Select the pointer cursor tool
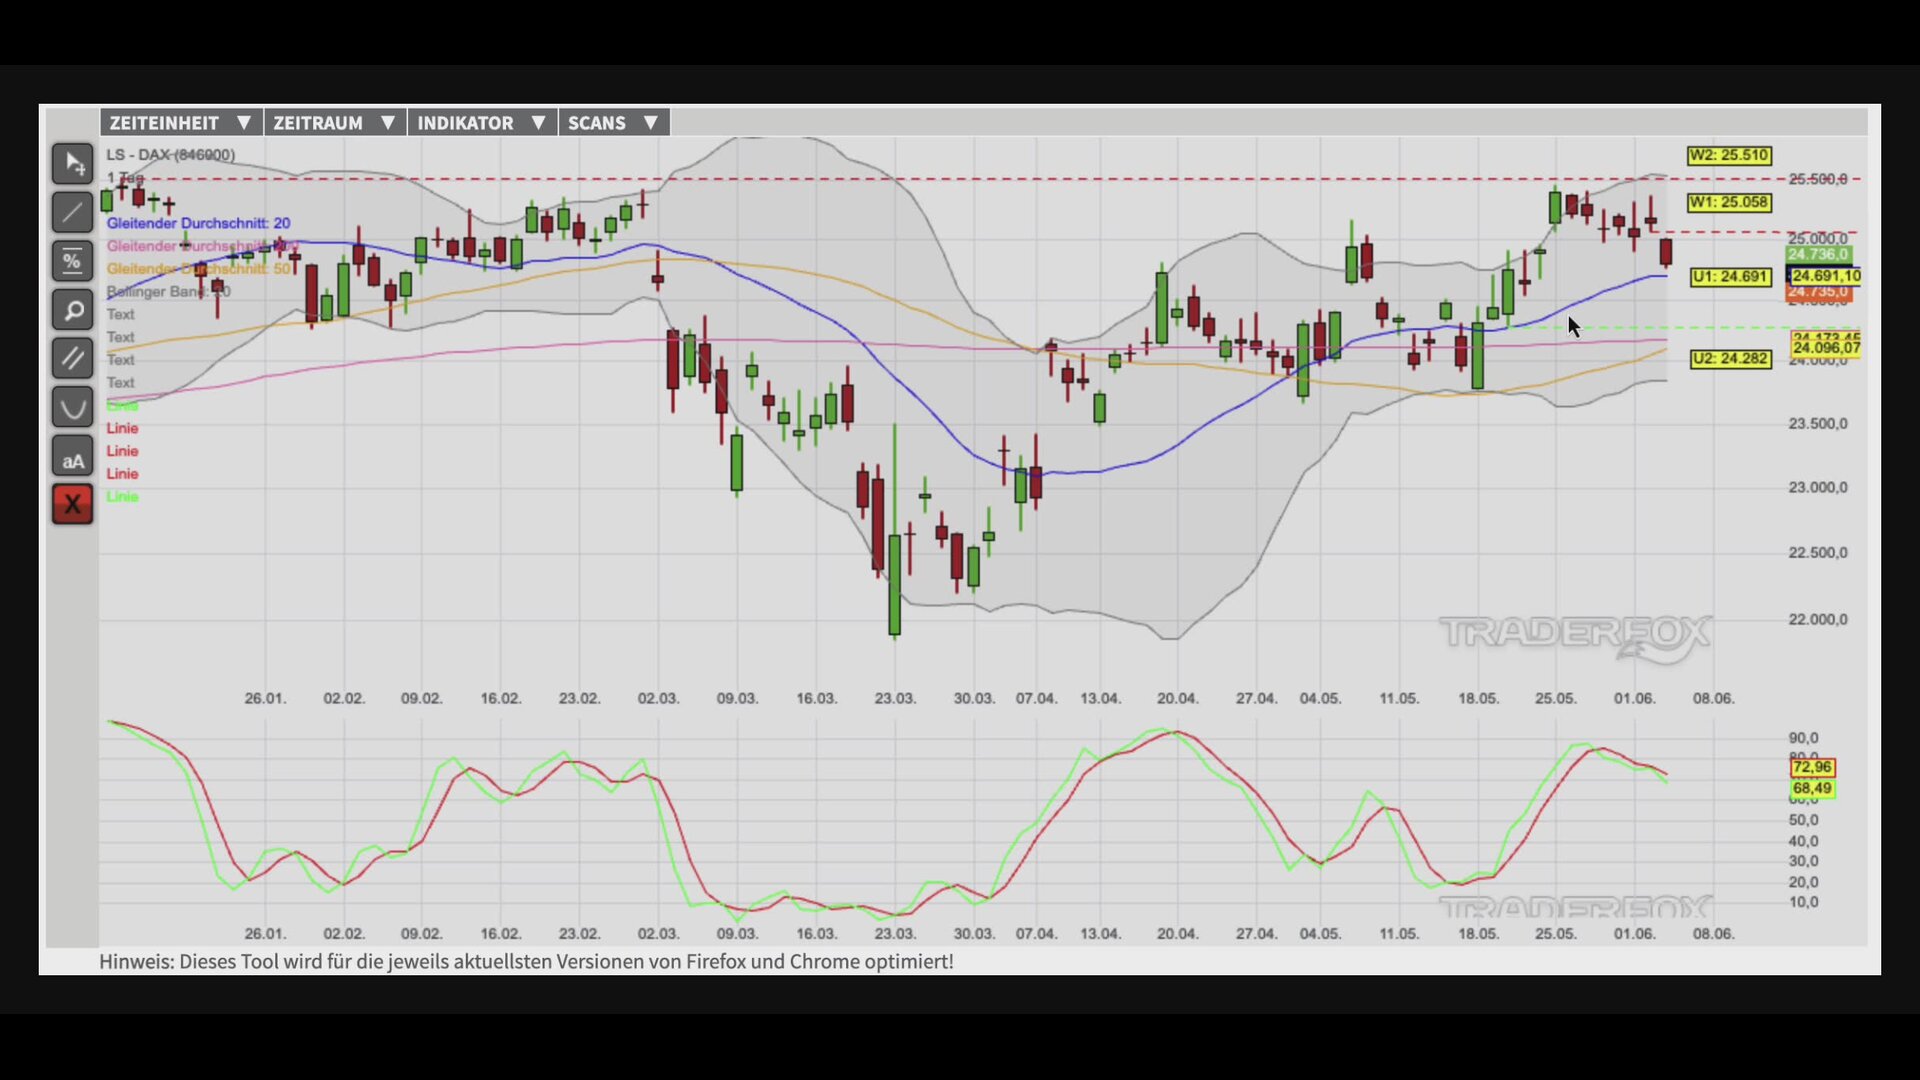 [x=73, y=164]
